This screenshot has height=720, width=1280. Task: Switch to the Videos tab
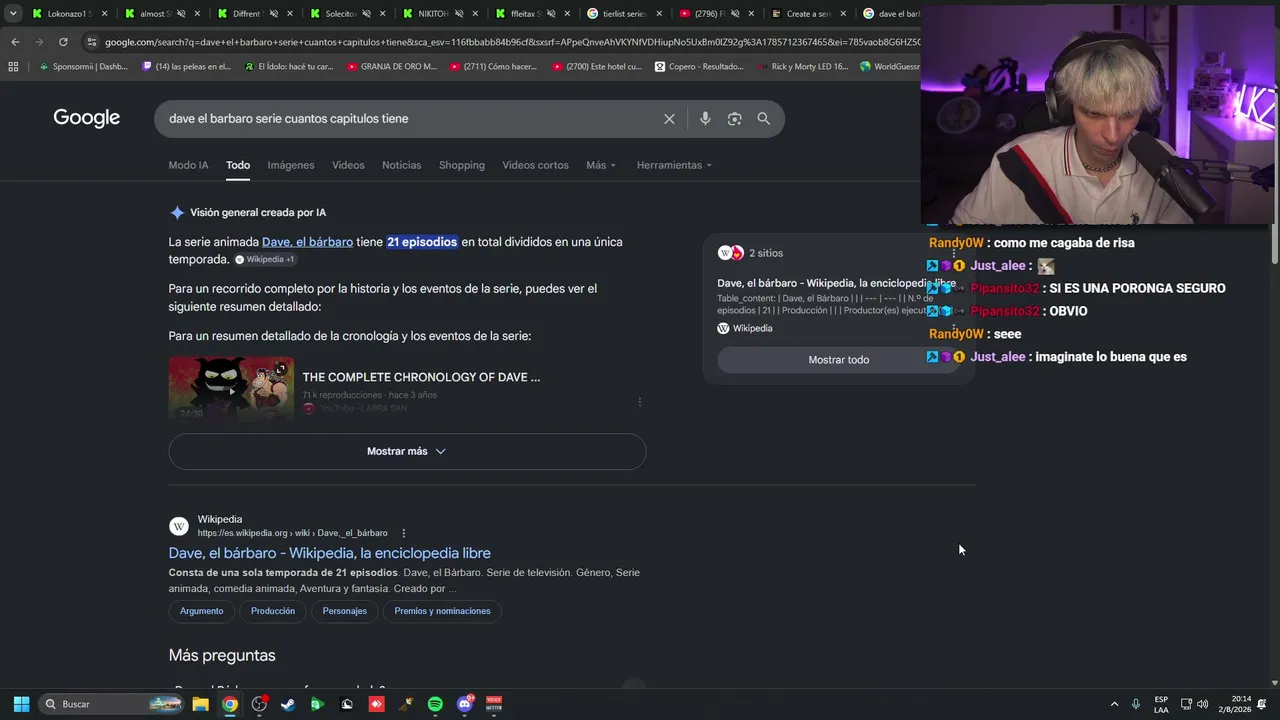point(348,165)
